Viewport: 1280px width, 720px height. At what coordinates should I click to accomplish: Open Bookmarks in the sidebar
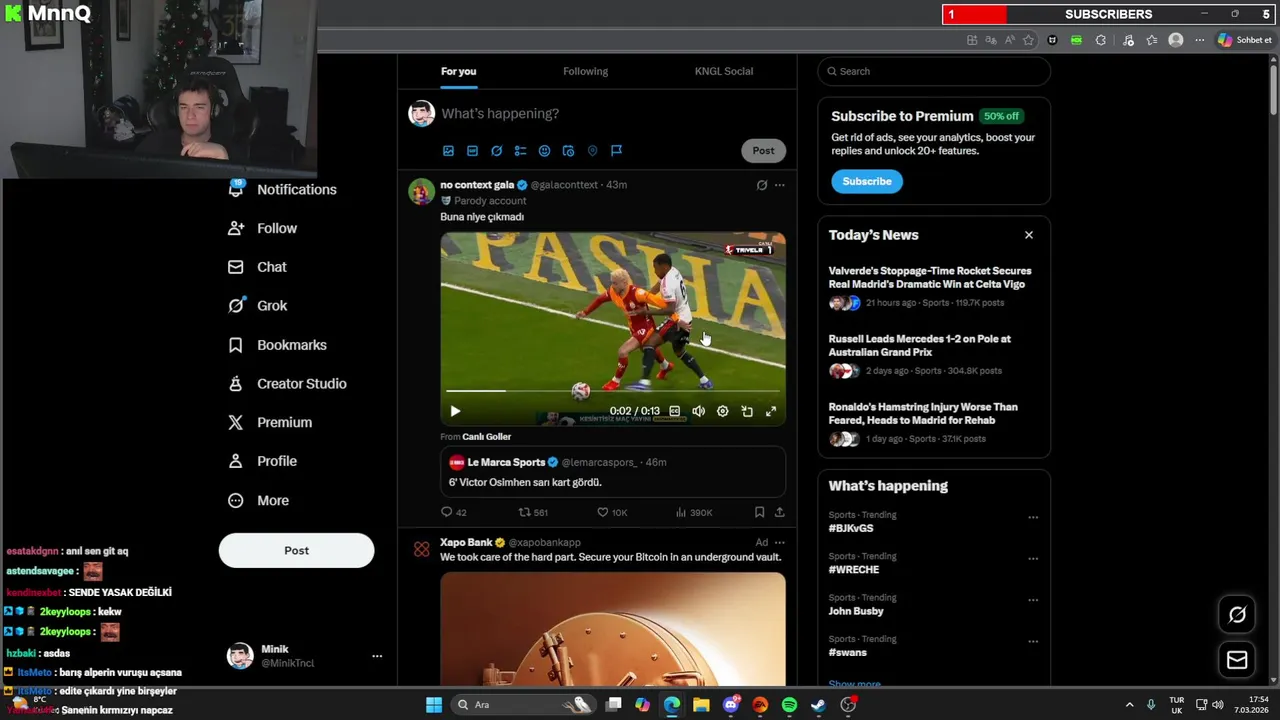278,345
